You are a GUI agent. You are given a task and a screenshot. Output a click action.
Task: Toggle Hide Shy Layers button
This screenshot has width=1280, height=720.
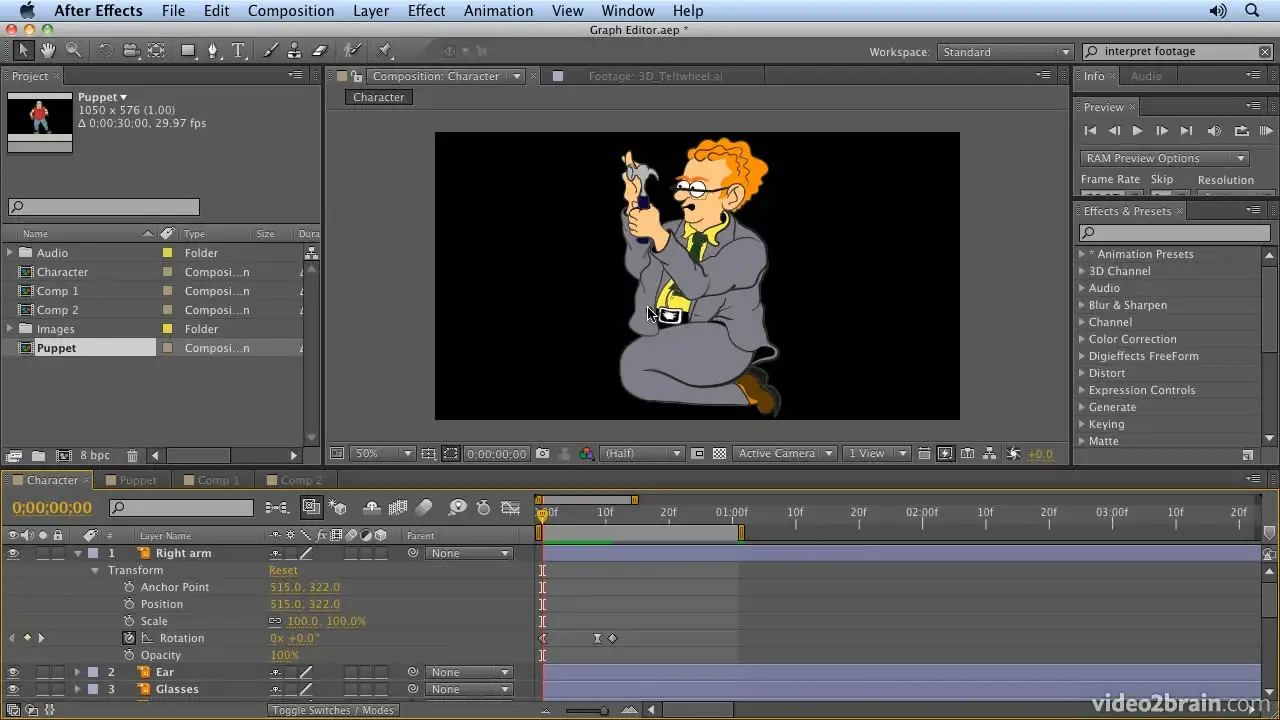tap(372, 508)
